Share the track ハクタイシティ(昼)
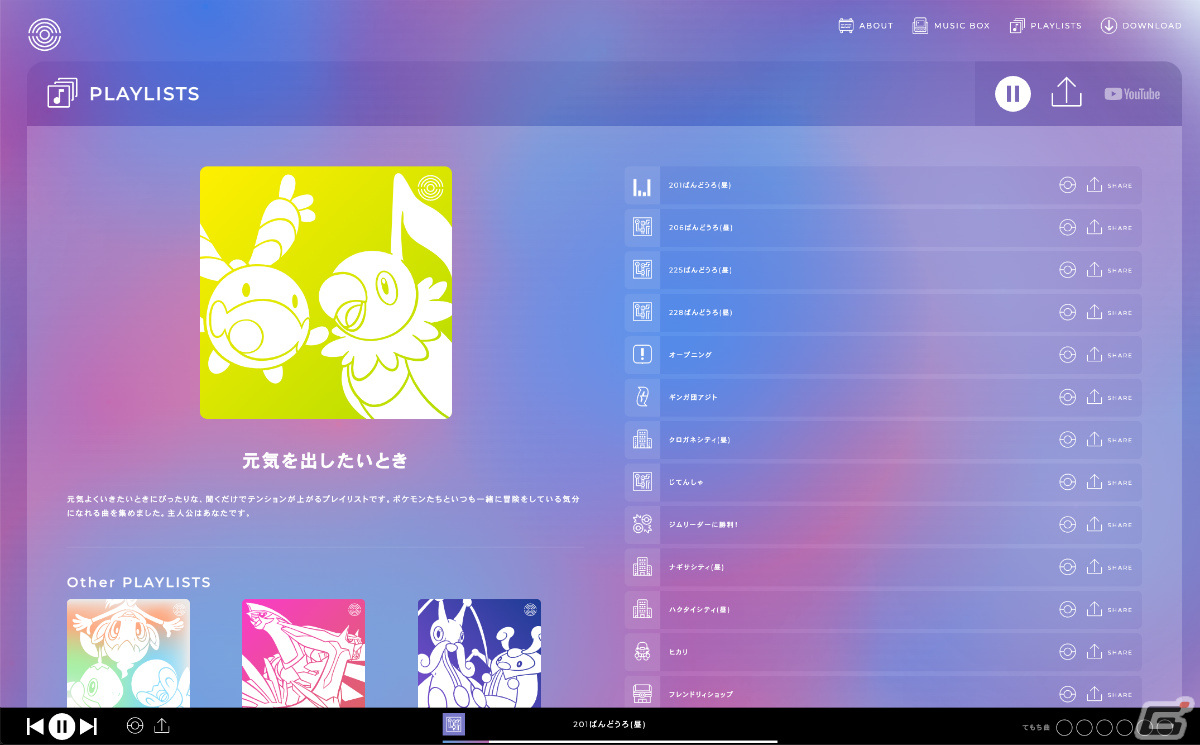 pos(1109,609)
